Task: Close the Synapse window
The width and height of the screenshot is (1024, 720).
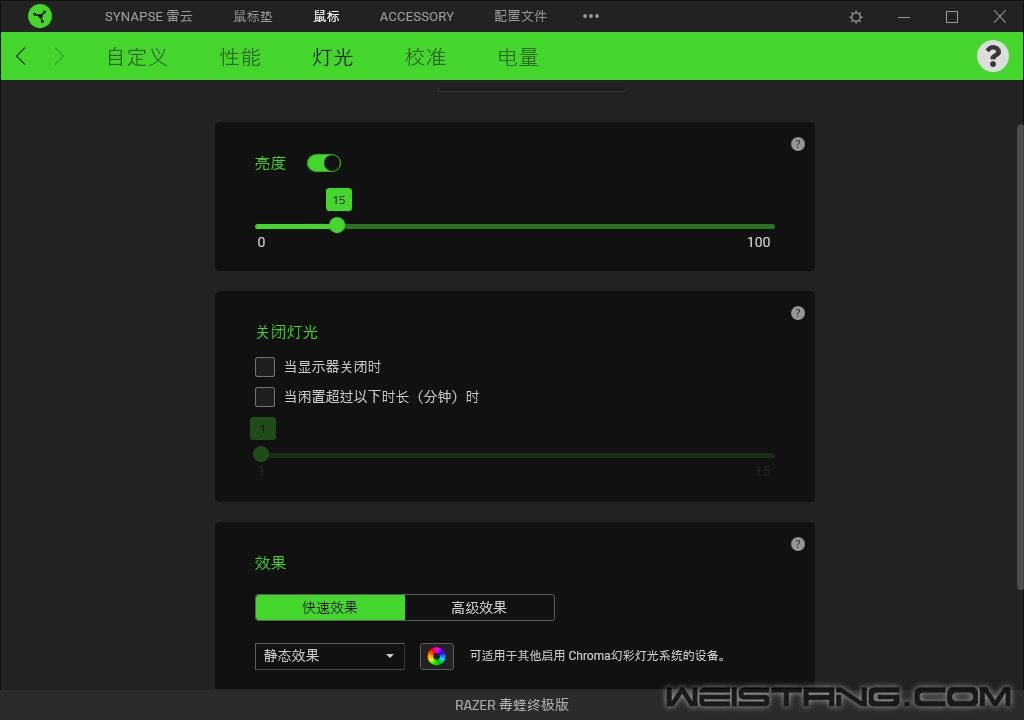Action: [x=999, y=16]
